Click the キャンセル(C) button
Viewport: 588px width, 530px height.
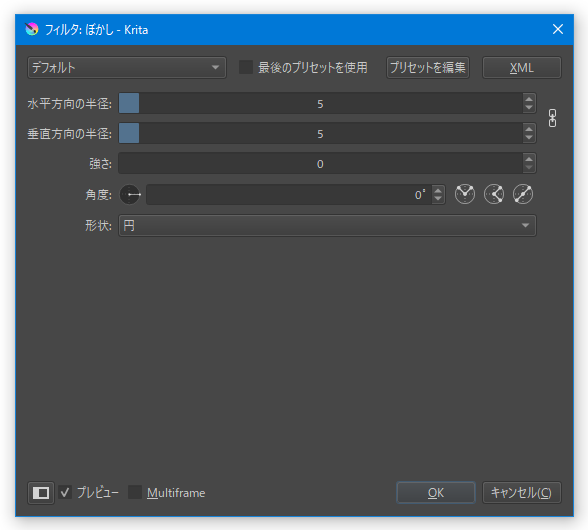coord(522,492)
